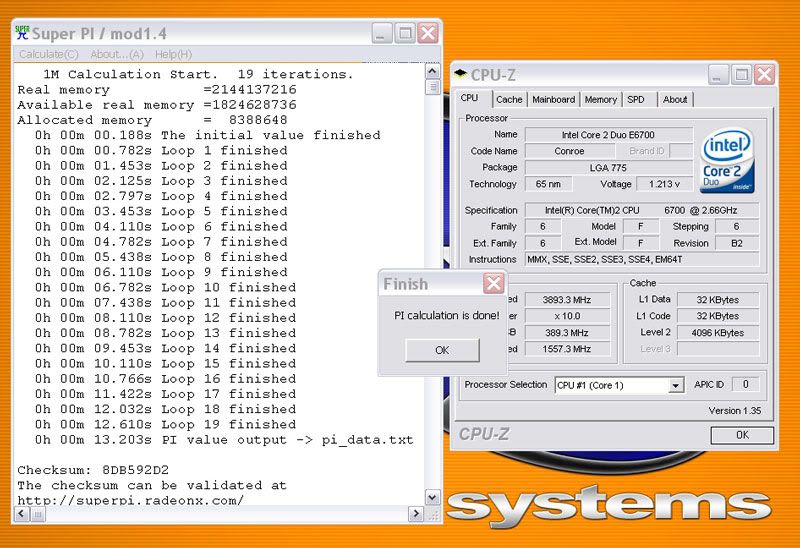Click Super PI horizontal scrollbar left arrow
This screenshot has width=800, height=548.
coord(21,513)
